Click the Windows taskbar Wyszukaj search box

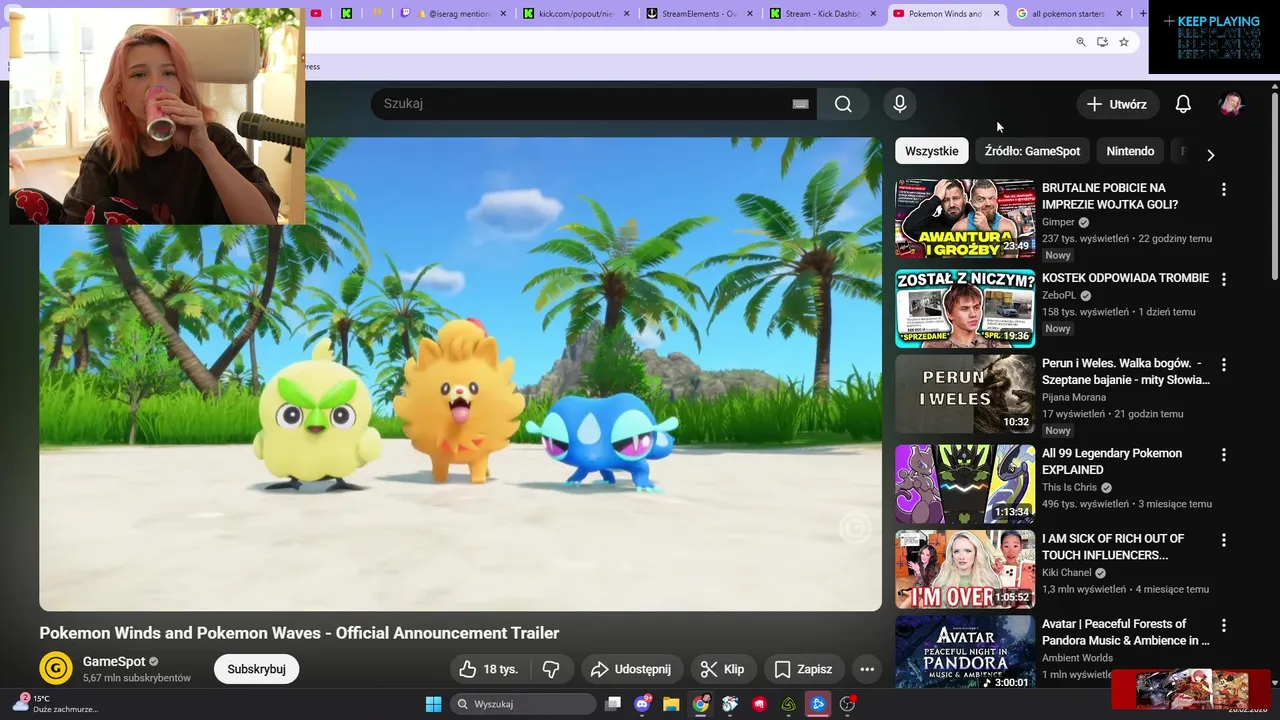tap(523, 704)
